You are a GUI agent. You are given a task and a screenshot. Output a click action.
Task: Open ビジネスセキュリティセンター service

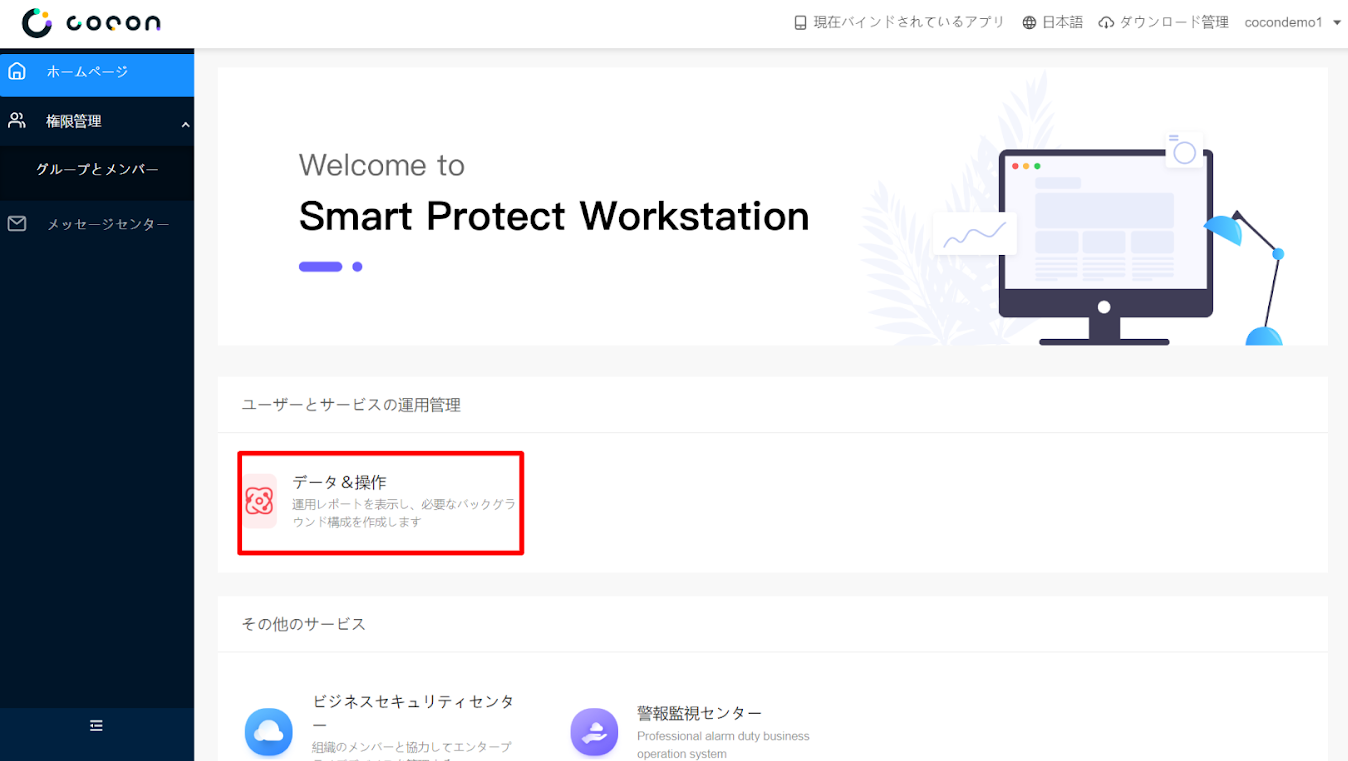point(413,712)
